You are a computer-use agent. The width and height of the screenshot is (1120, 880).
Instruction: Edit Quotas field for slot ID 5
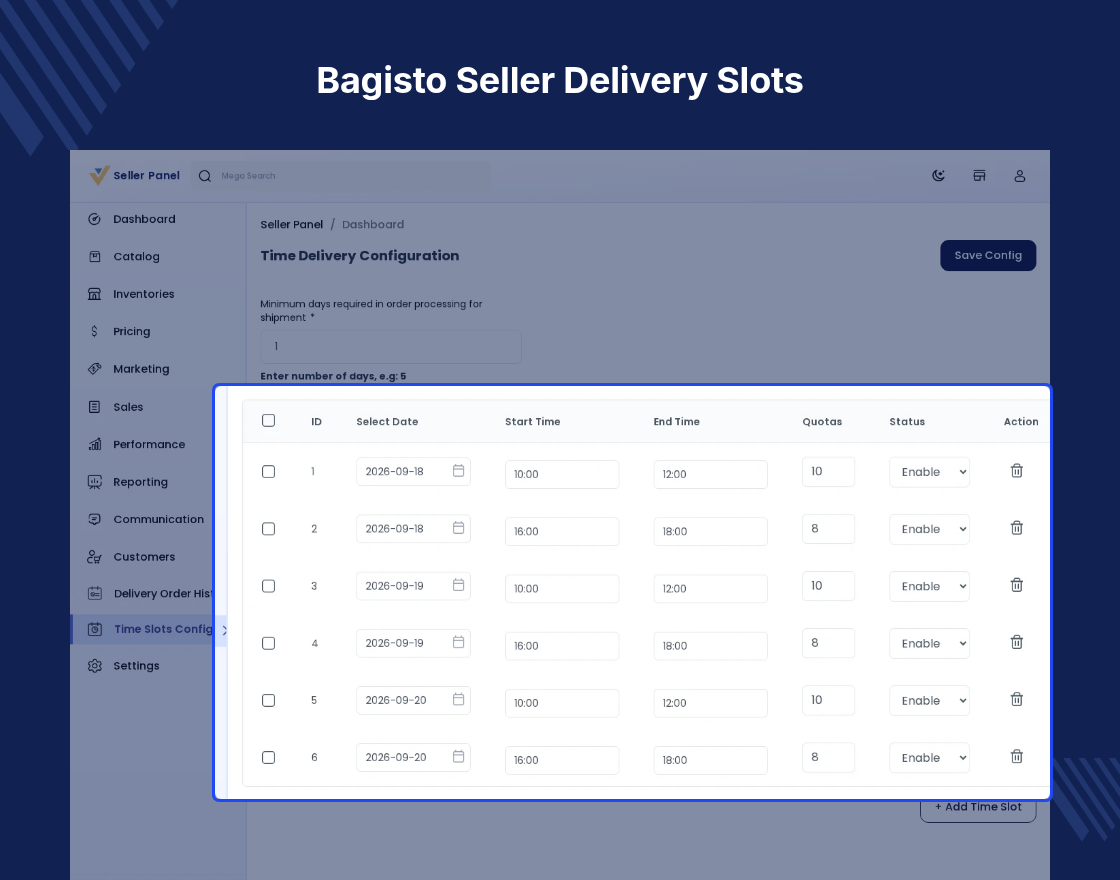coord(829,700)
